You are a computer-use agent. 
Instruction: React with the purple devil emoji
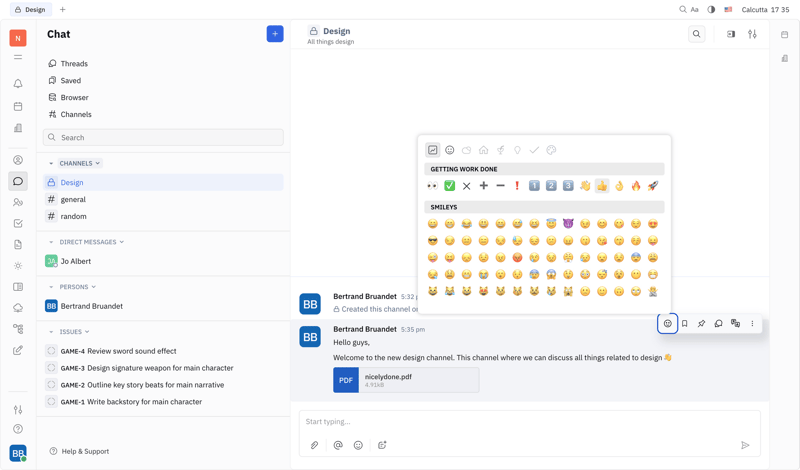[x=568, y=224]
